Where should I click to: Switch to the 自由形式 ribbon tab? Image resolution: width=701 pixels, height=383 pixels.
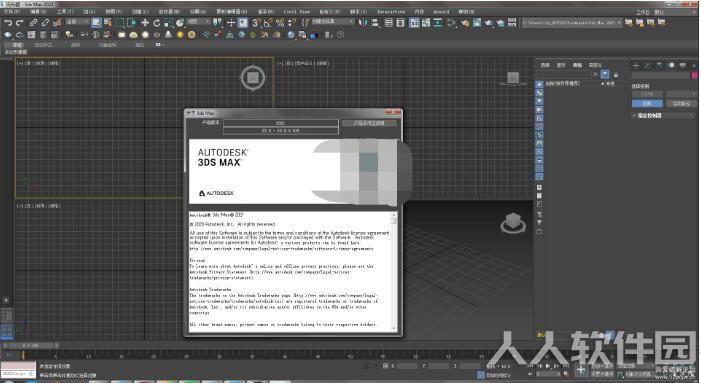click(43, 45)
